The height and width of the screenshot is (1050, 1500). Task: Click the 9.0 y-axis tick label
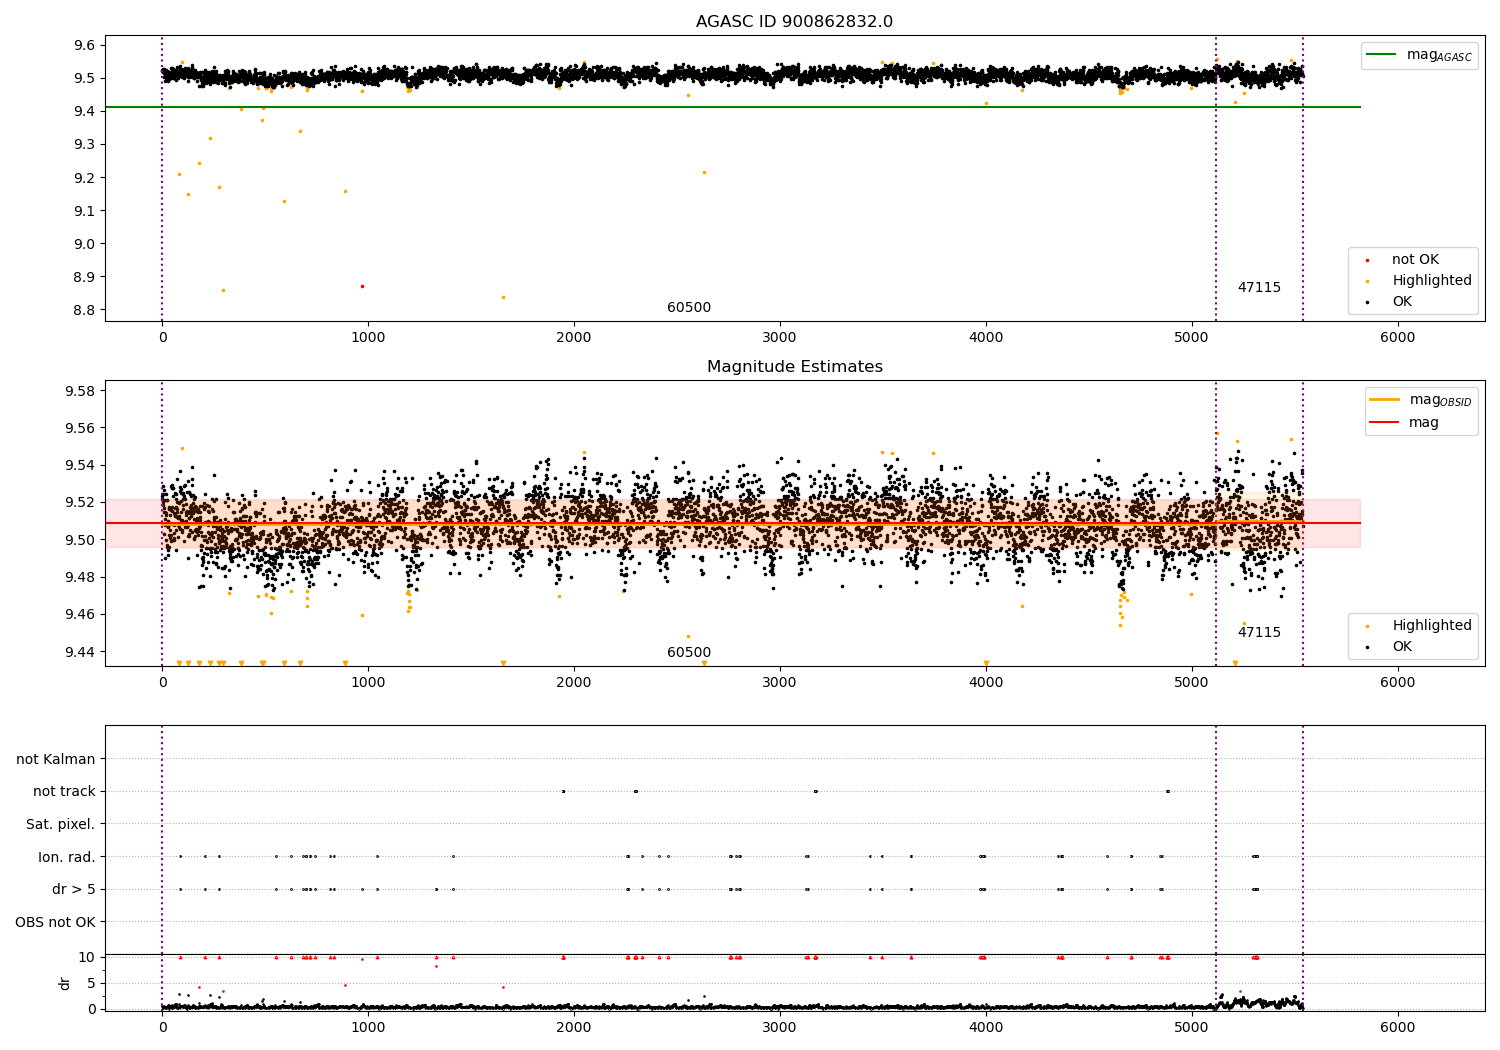(86, 244)
